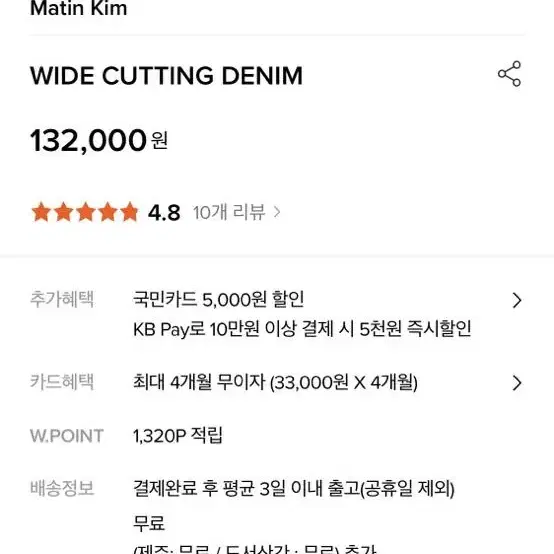Expand 국민카드 5,000원 할인 benefit with chevron
554x554 pixels.
pyautogui.click(x=517, y=301)
